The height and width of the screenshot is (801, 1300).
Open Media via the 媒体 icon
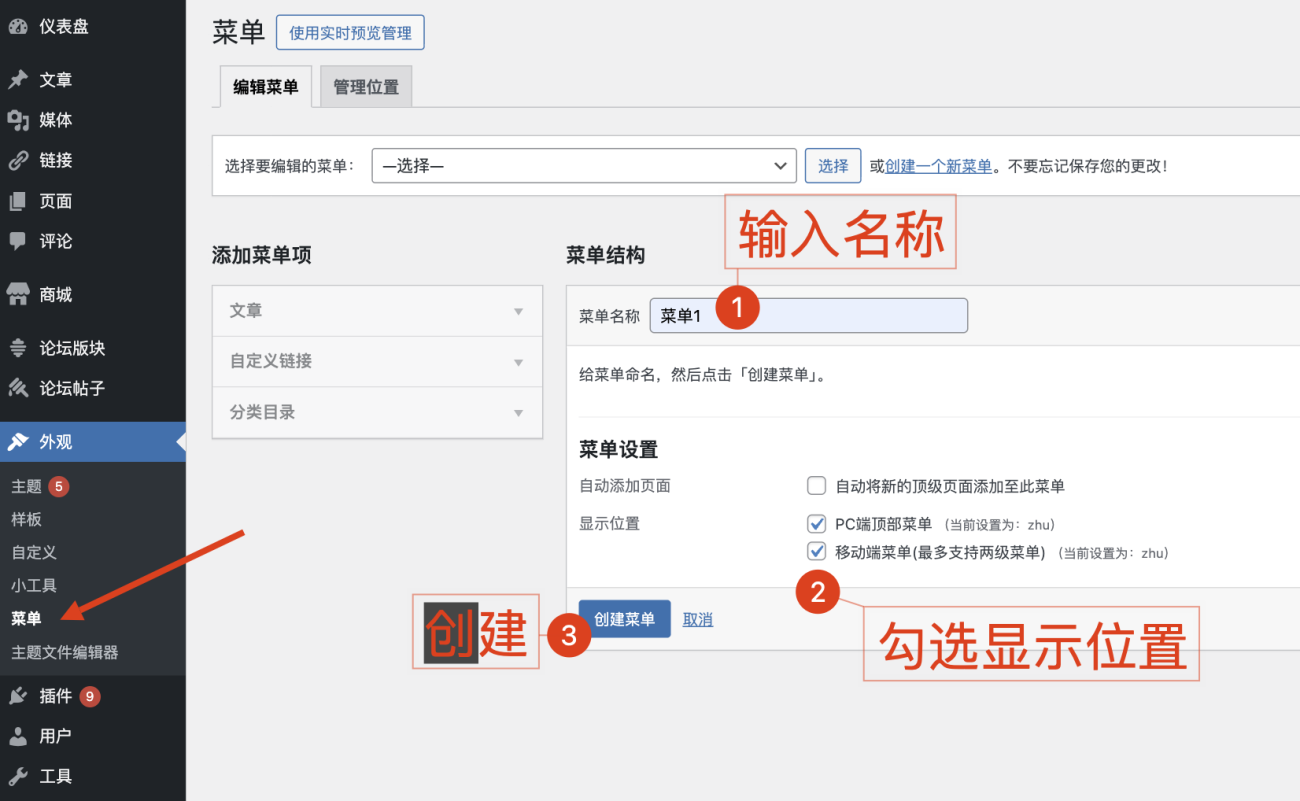18,120
